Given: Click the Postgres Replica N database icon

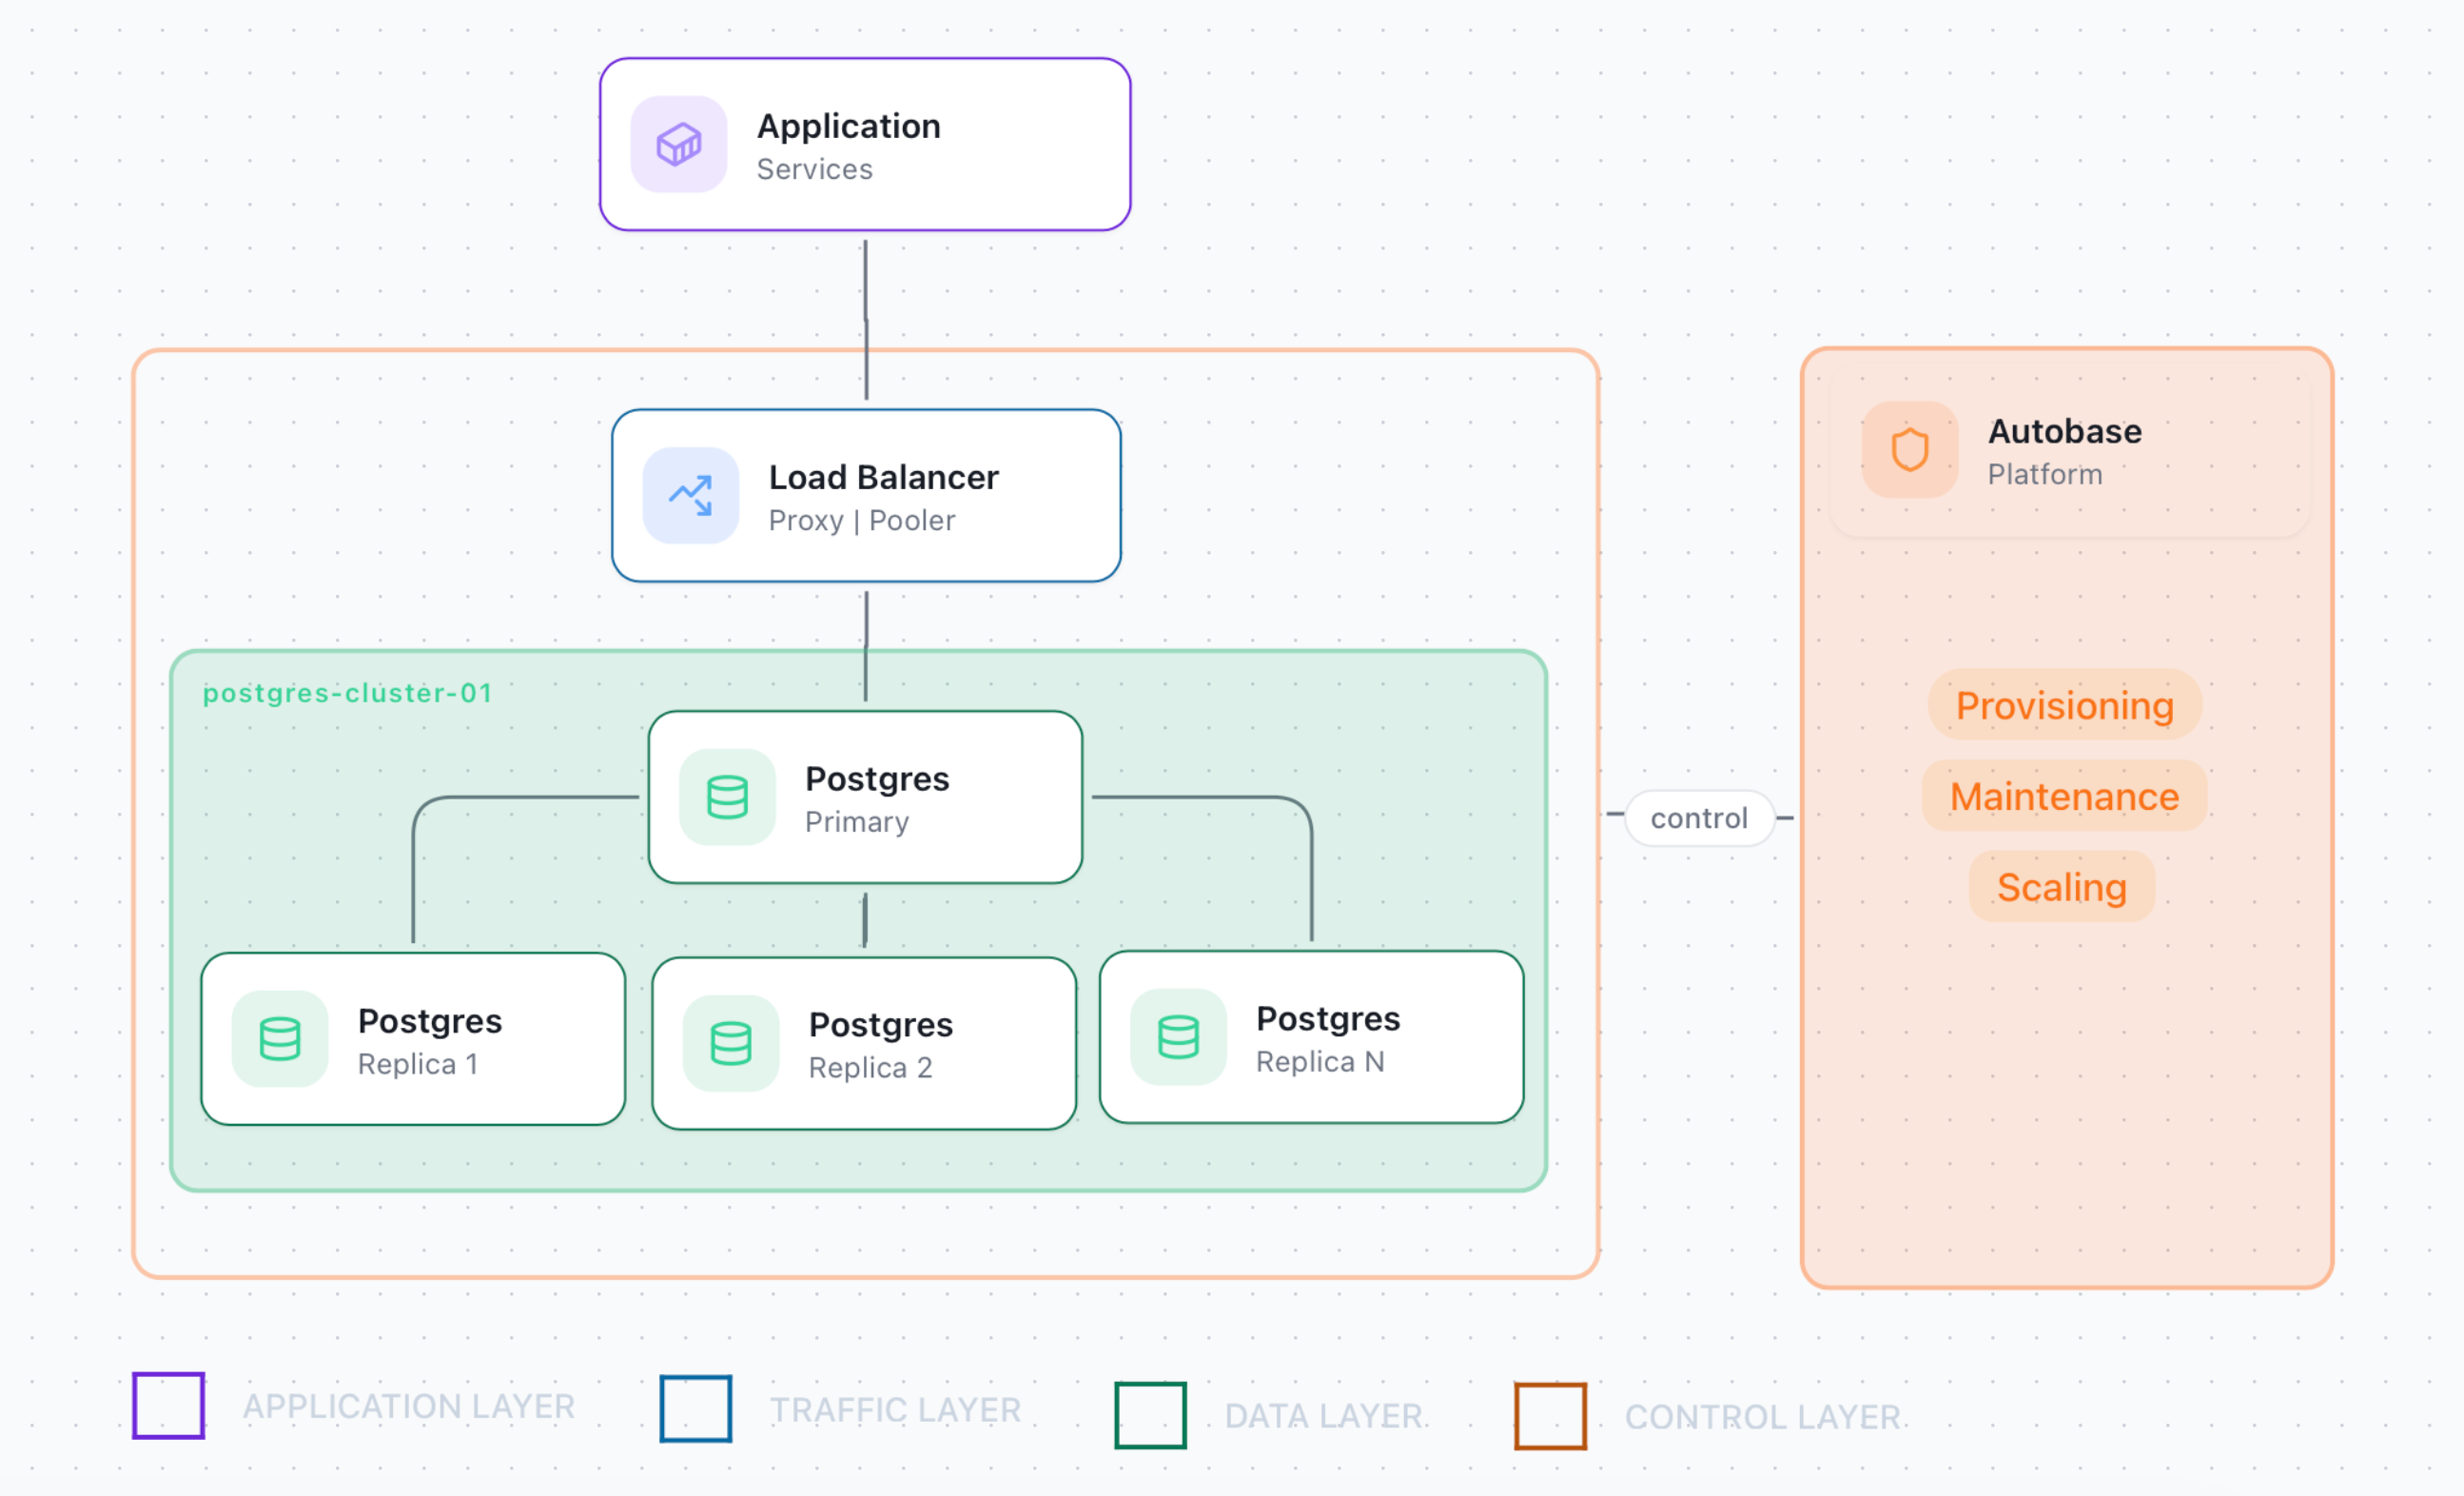Looking at the screenshot, I should tap(1178, 1037).
